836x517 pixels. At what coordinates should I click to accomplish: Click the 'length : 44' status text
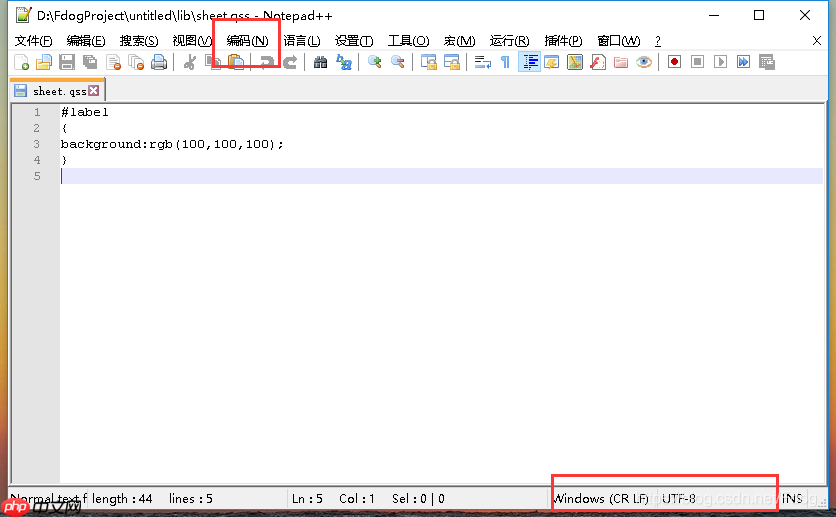tap(122, 499)
